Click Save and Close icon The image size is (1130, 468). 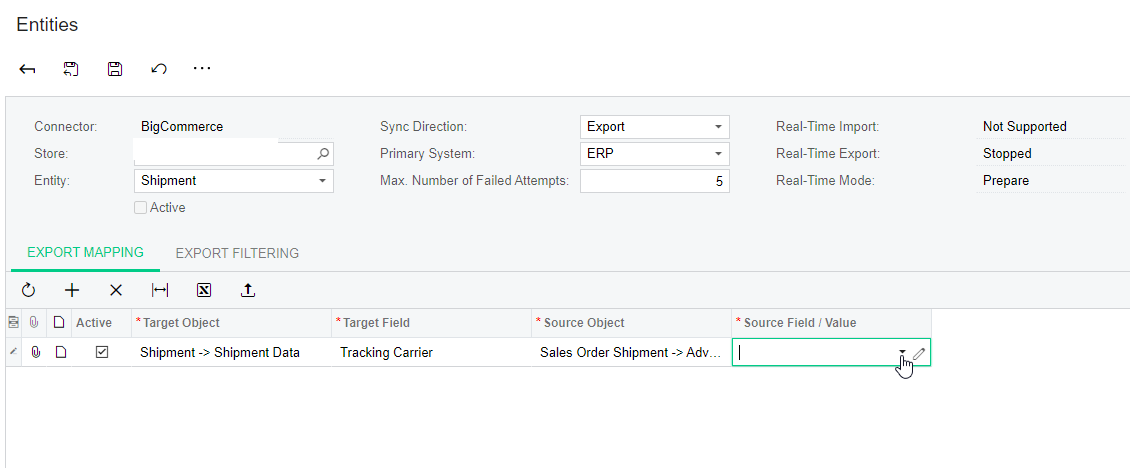tap(71, 69)
